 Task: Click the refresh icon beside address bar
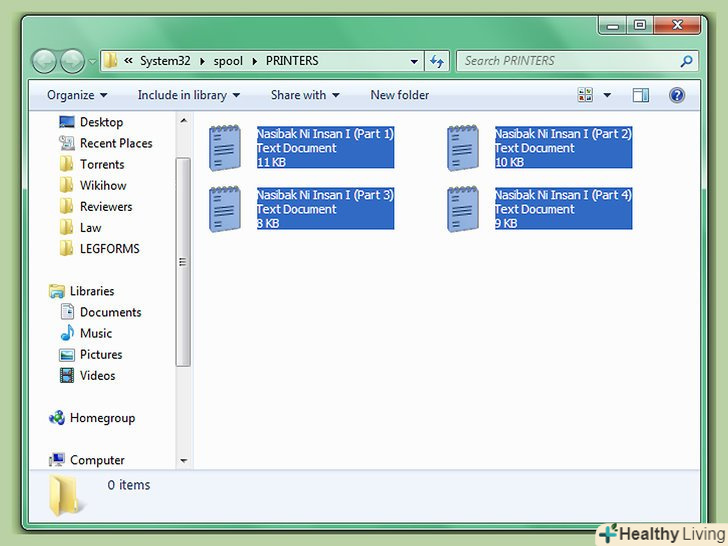[437, 61]
